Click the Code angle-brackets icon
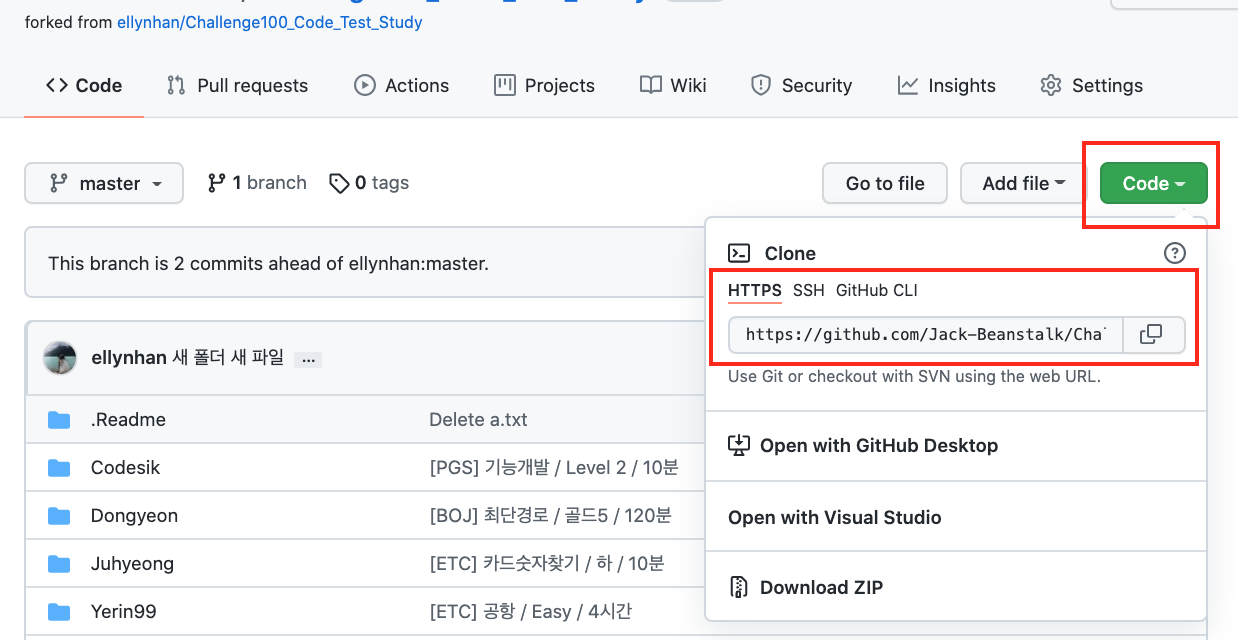Viewport: 1238px width, 640px height. point(57,86)
